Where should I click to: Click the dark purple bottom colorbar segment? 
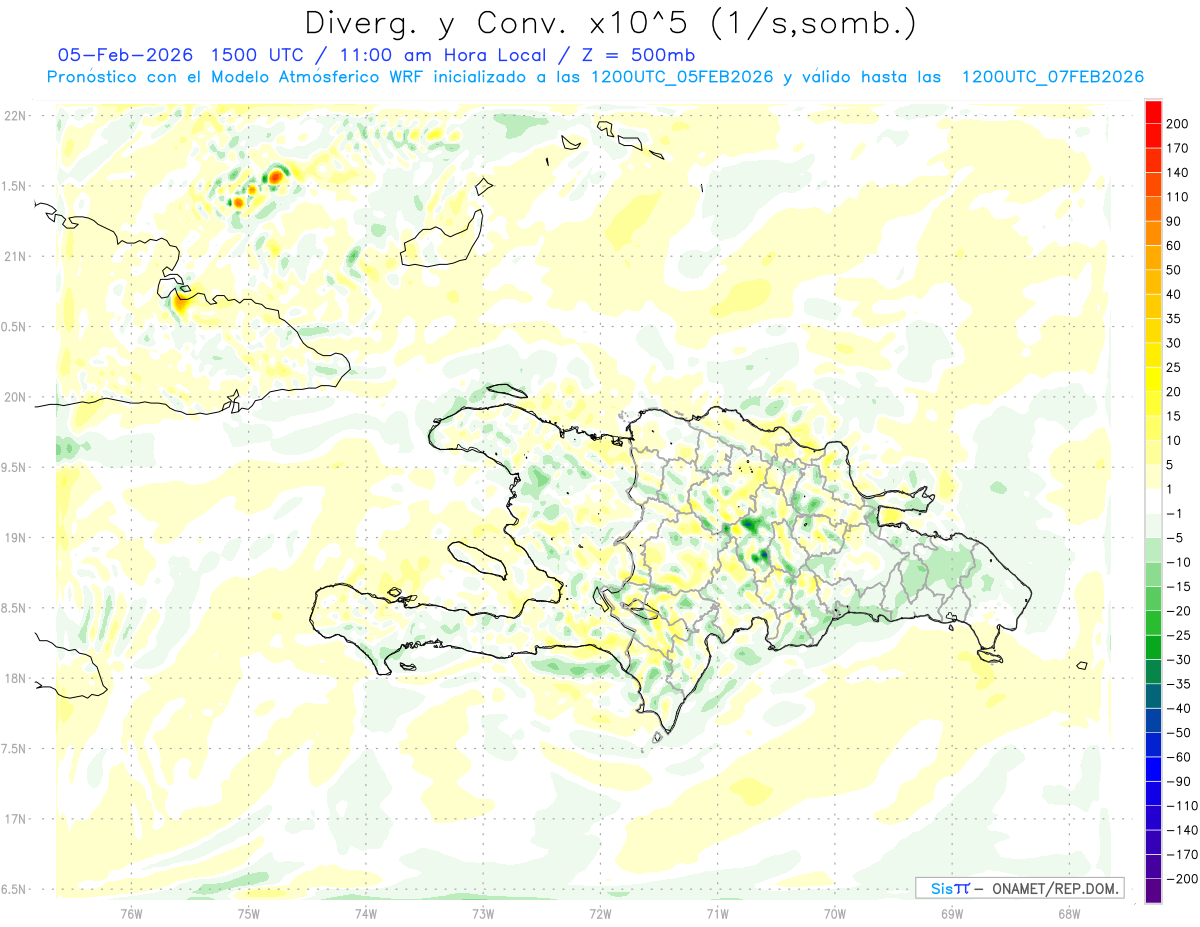click(1153, 891)
